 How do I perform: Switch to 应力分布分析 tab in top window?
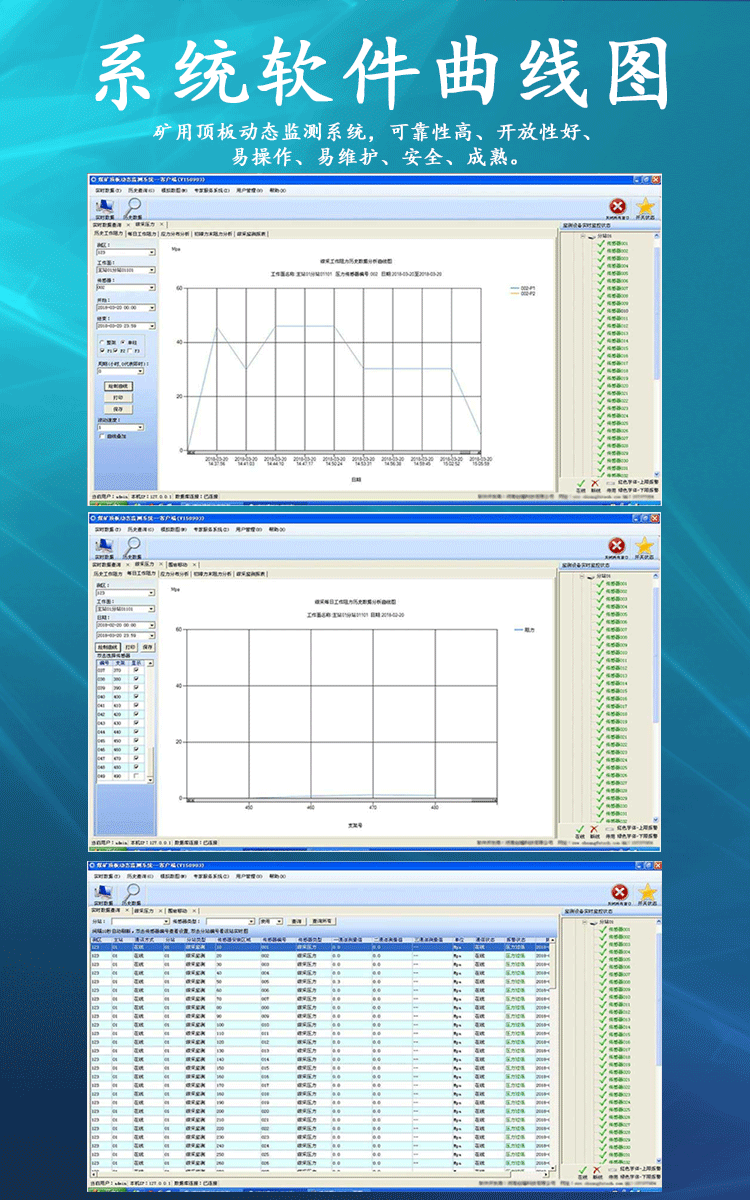[x=174, y=234]
